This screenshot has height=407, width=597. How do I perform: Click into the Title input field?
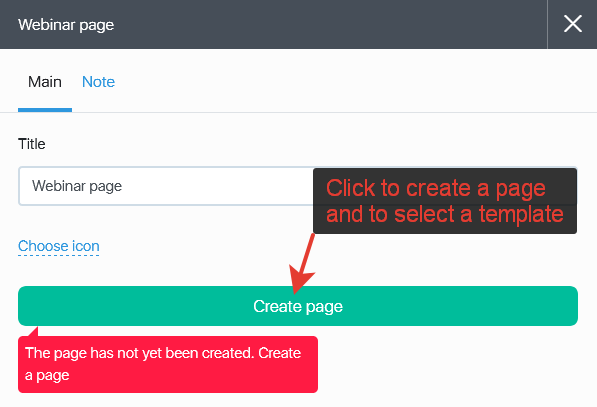(166, 186)
